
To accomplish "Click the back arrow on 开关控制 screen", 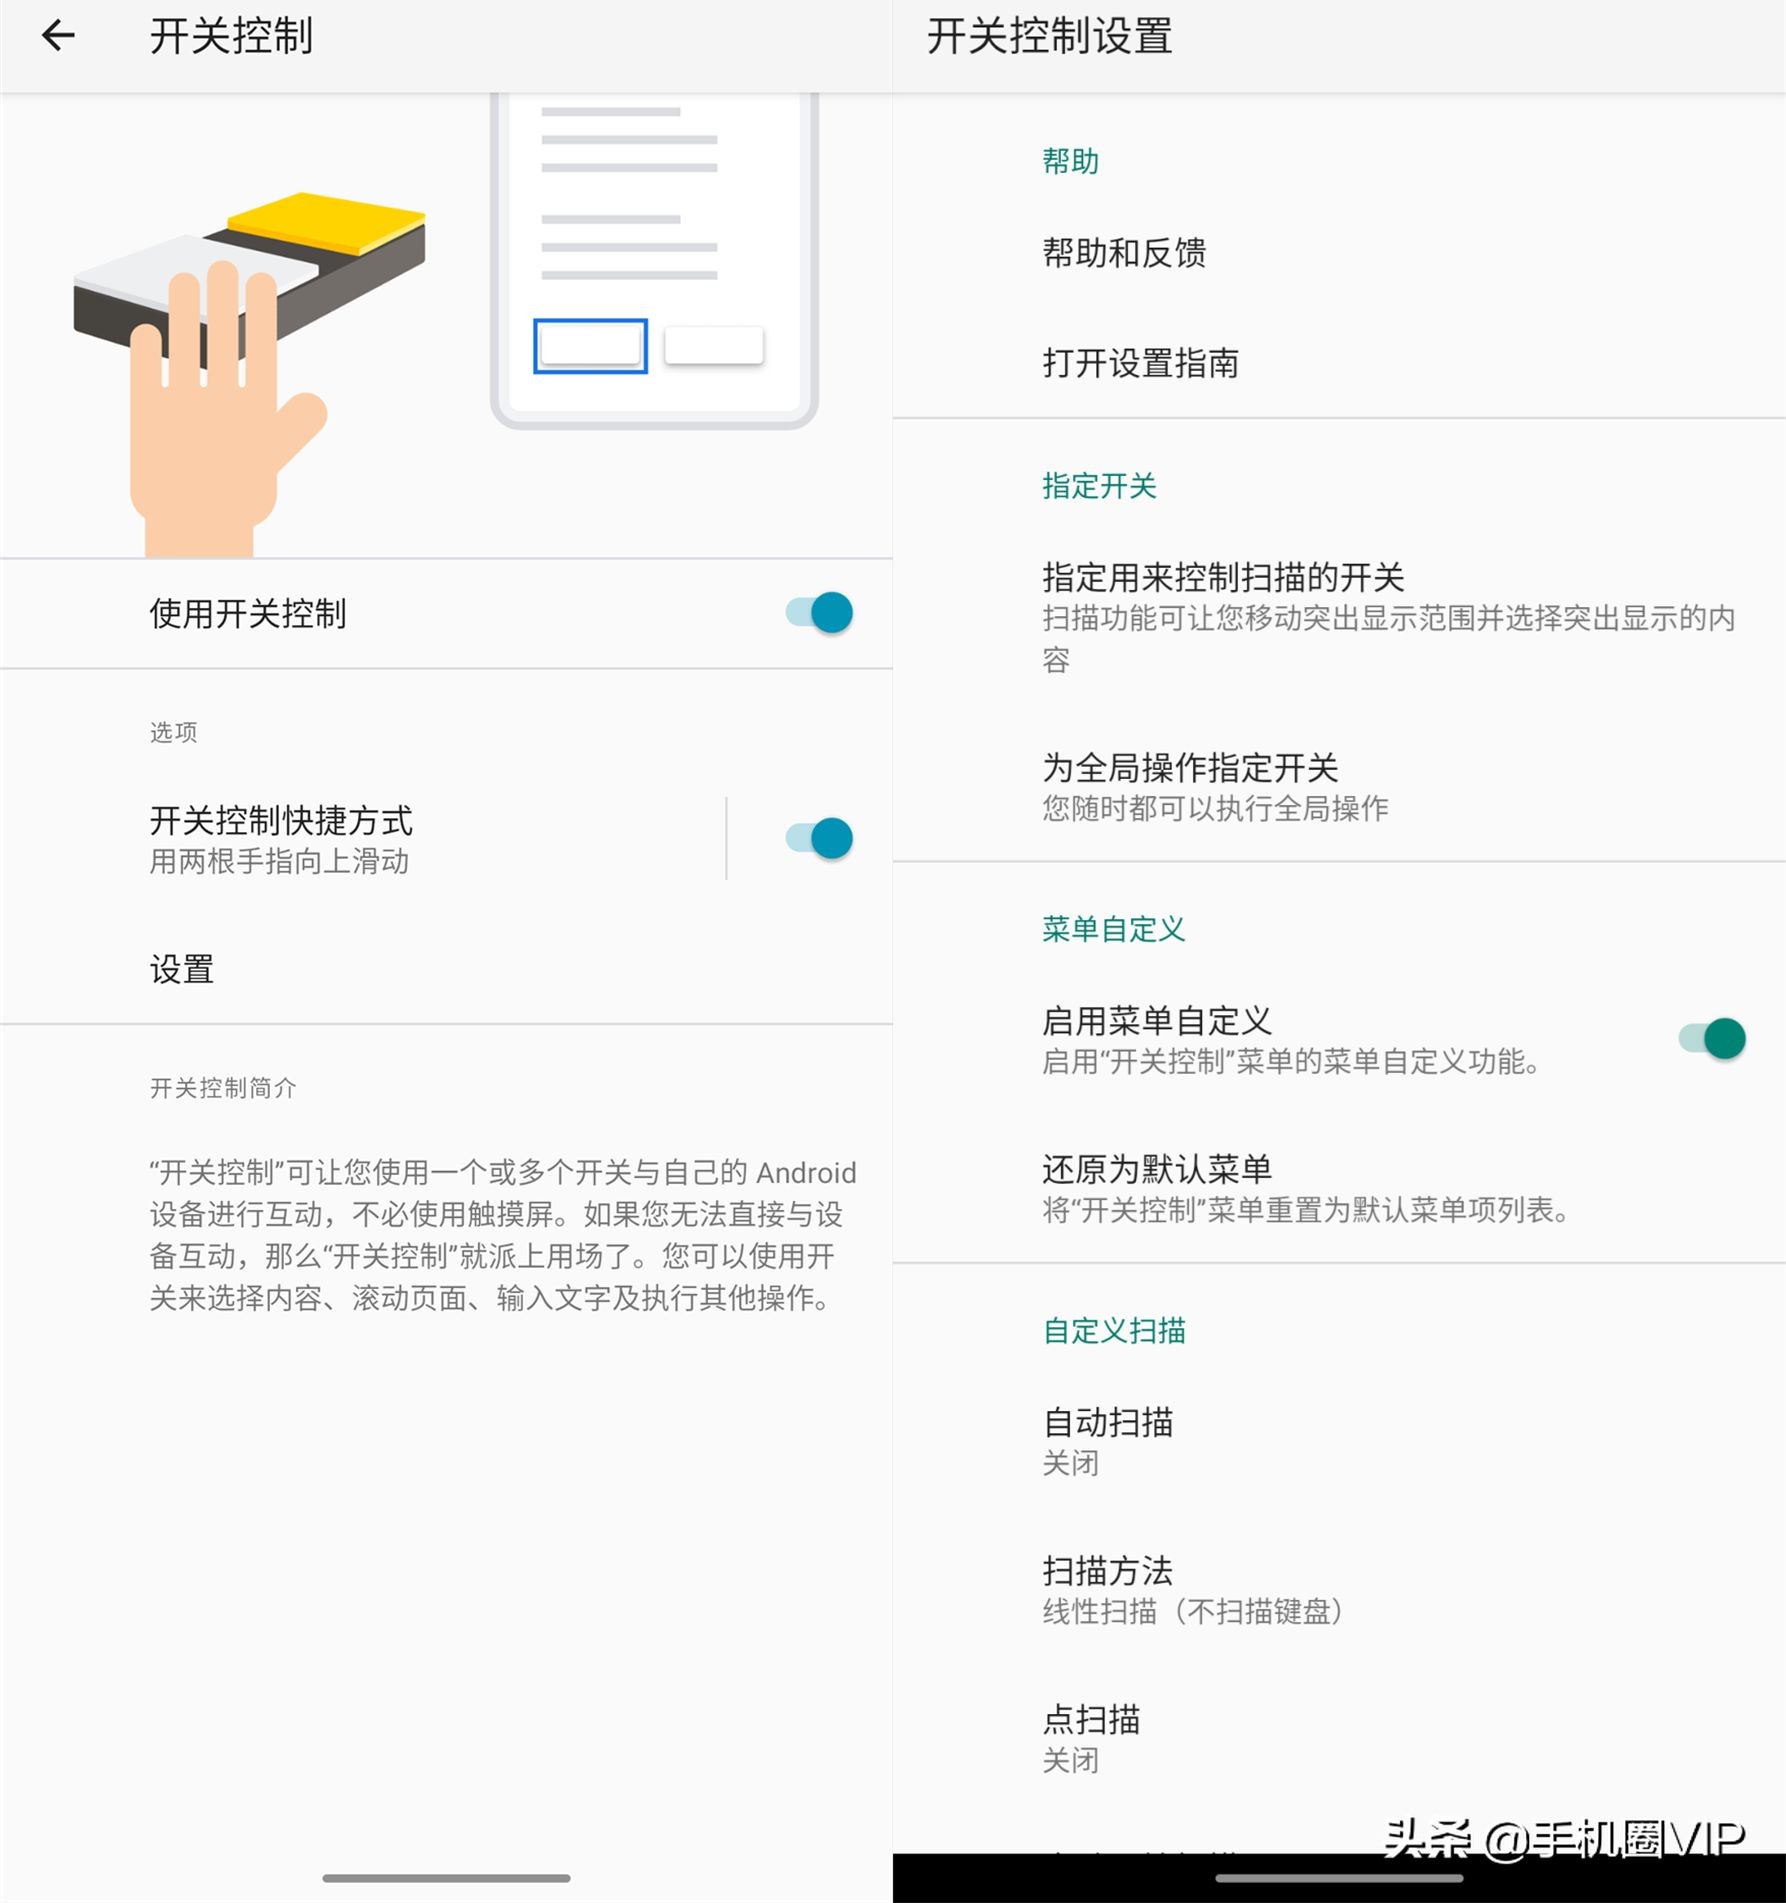I will (x=57, y=36).
